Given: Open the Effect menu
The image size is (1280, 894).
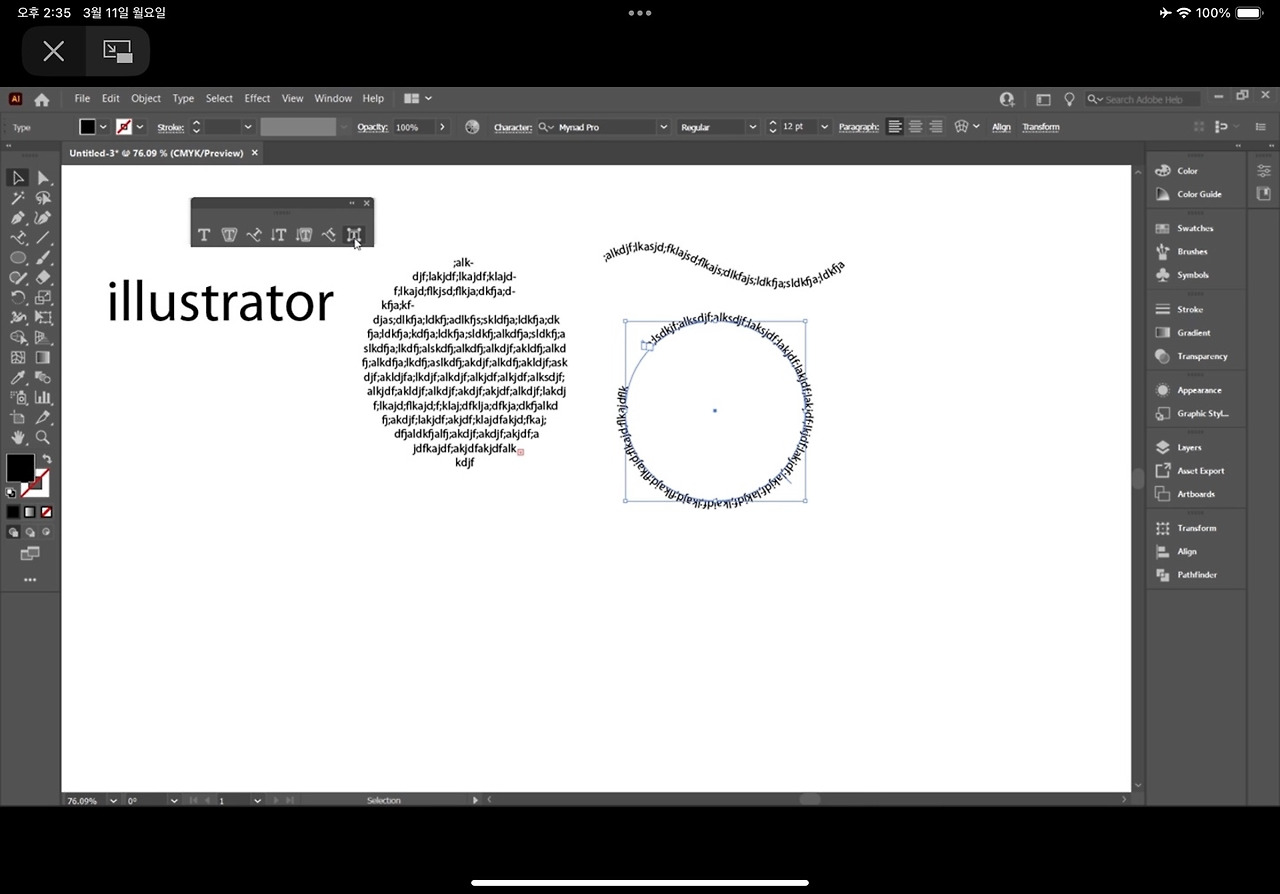Looking at the screenshot, I should click(257, 99).
